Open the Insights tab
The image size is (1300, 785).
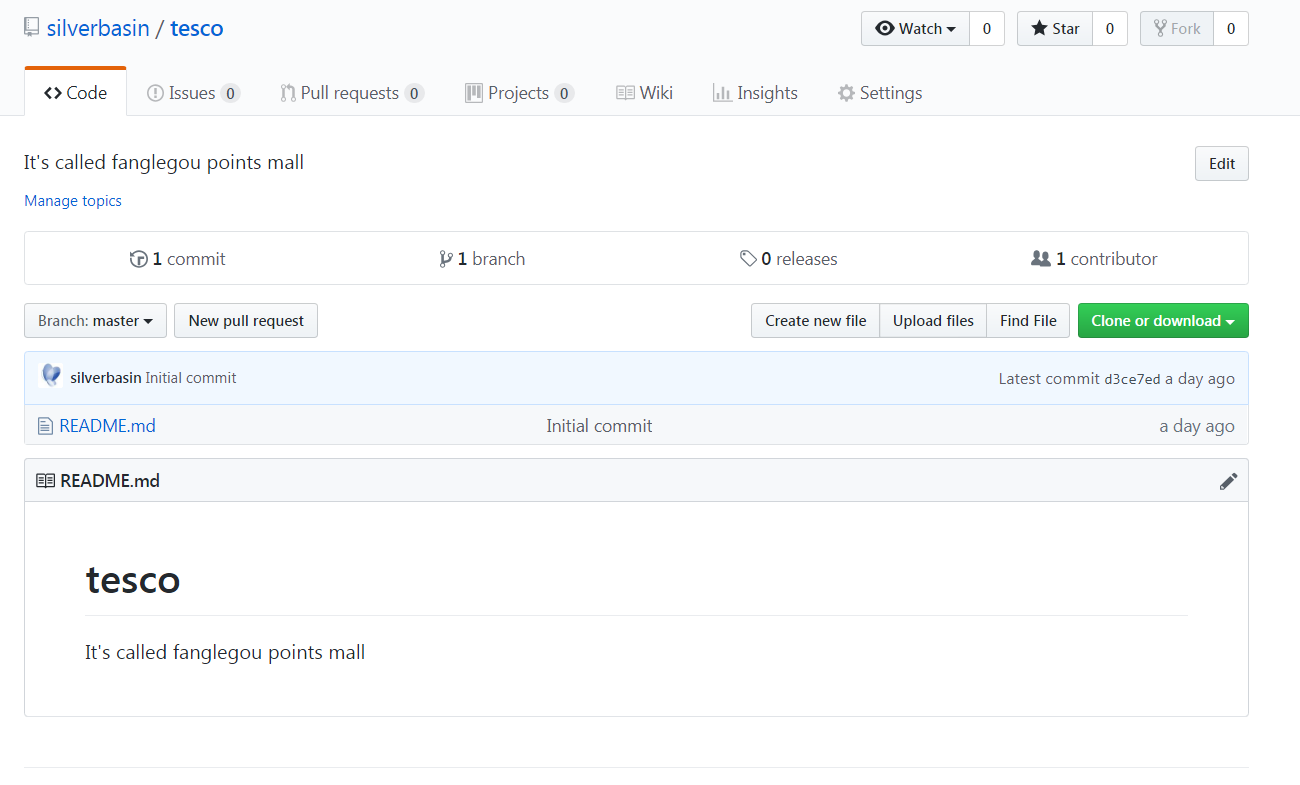(x=755, y=93)
